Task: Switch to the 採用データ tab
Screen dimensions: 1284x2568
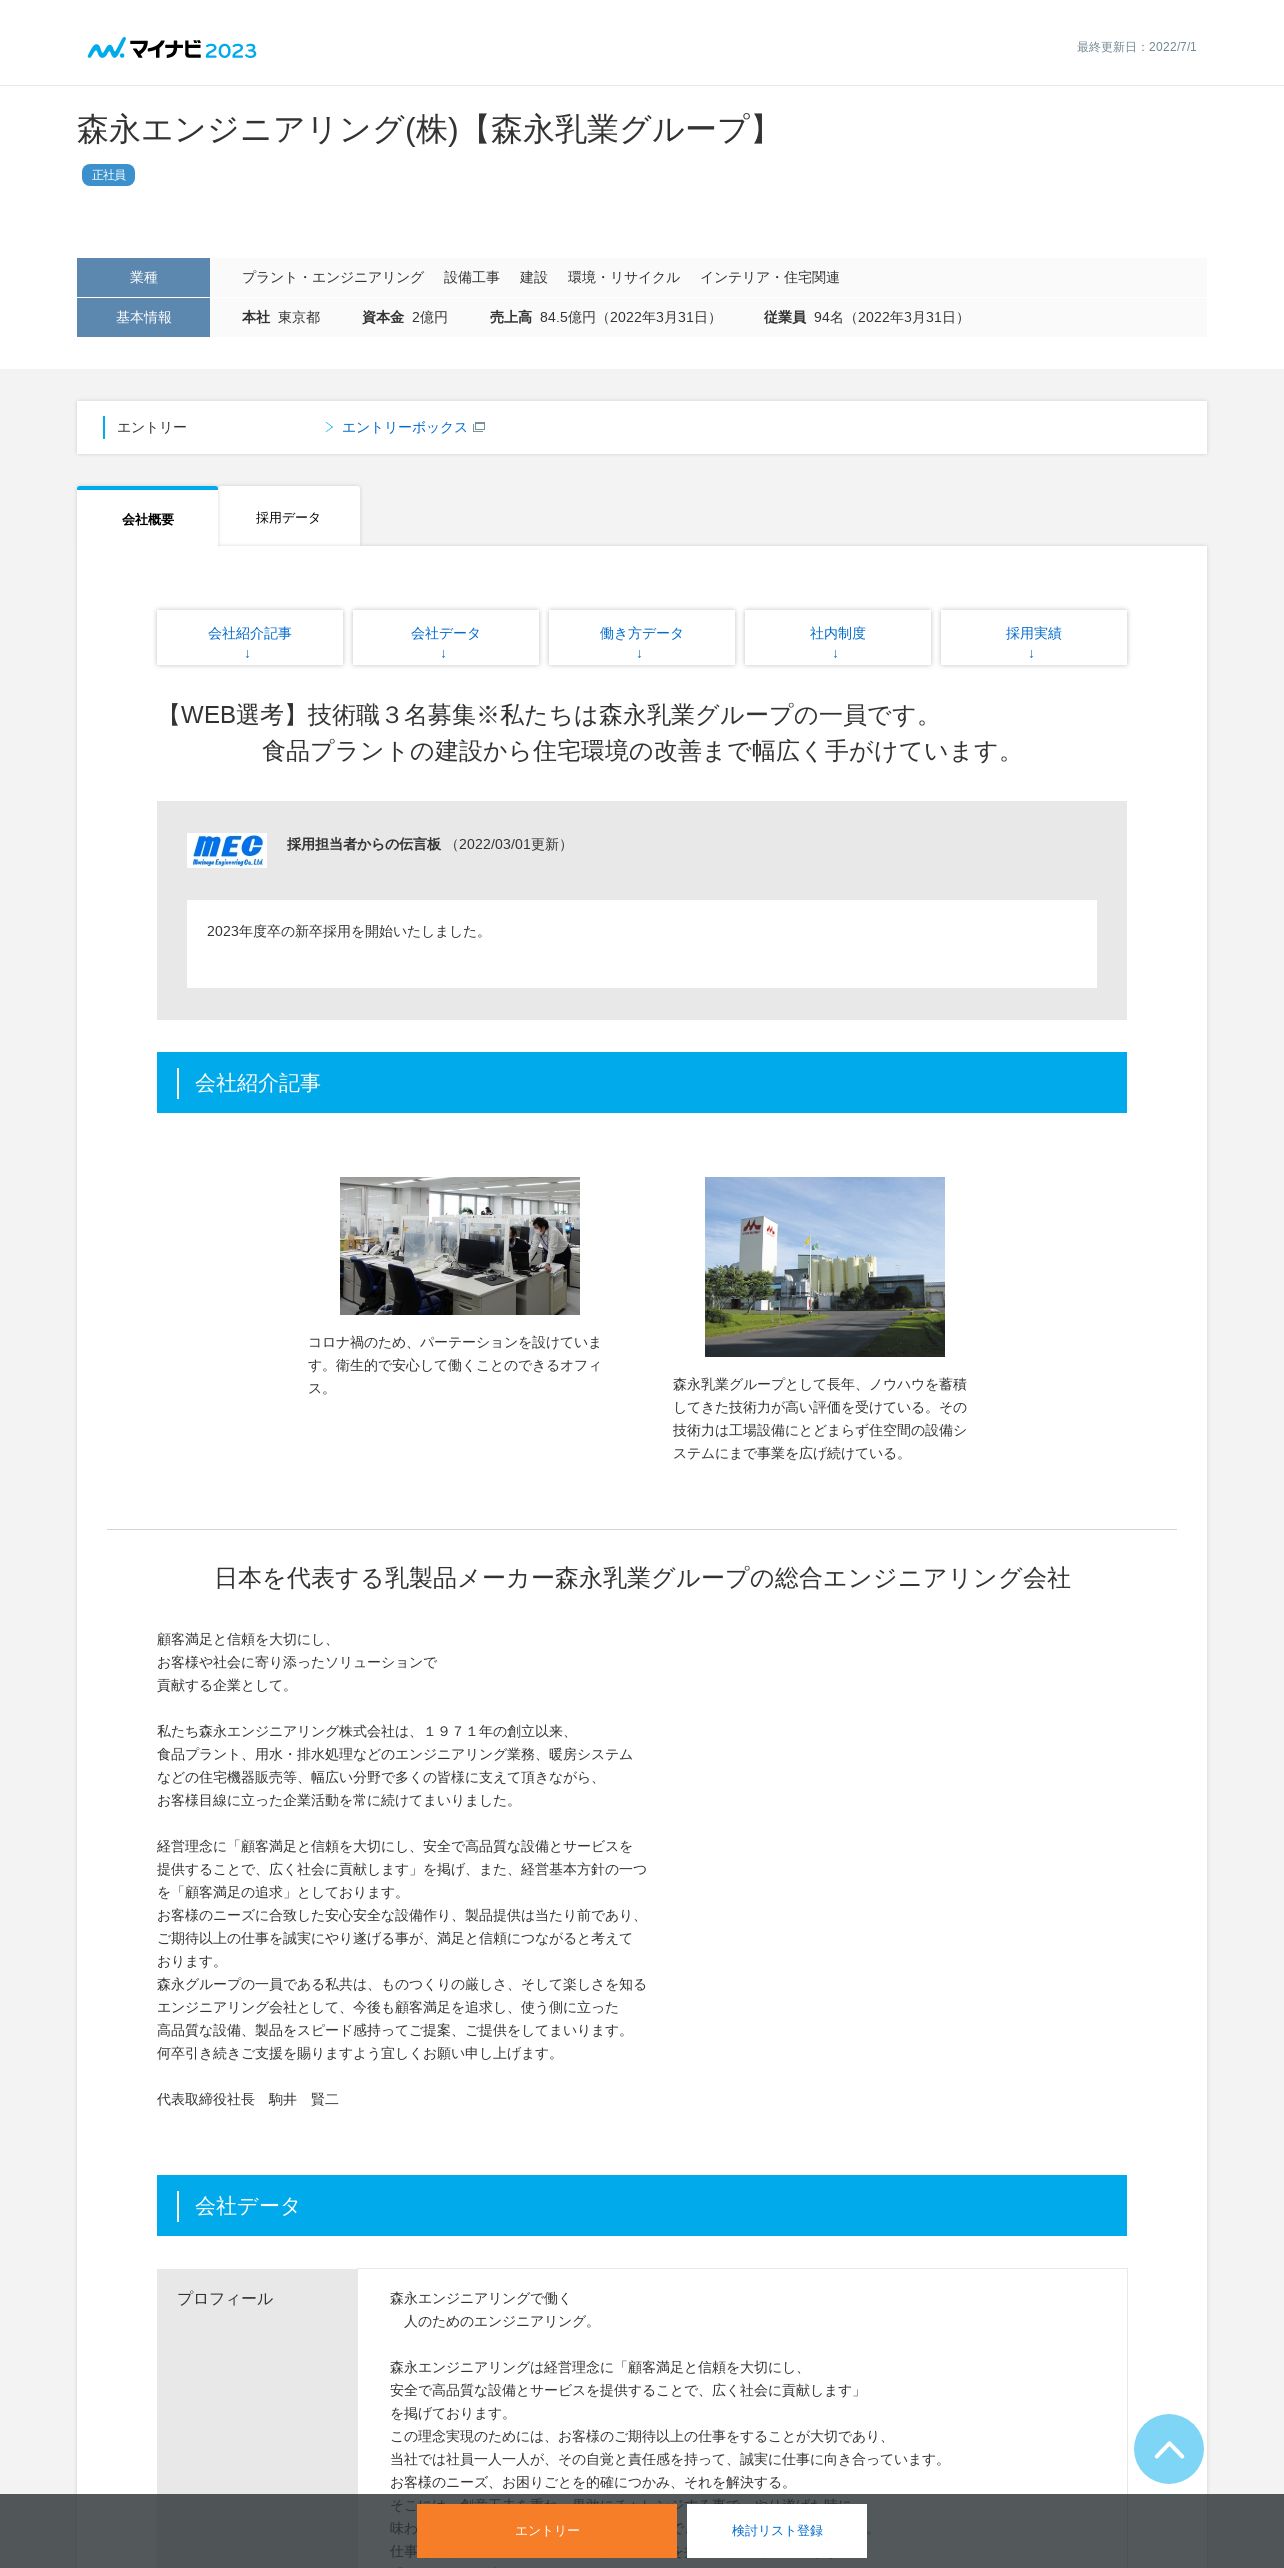Action: click(x=289, y=517)
